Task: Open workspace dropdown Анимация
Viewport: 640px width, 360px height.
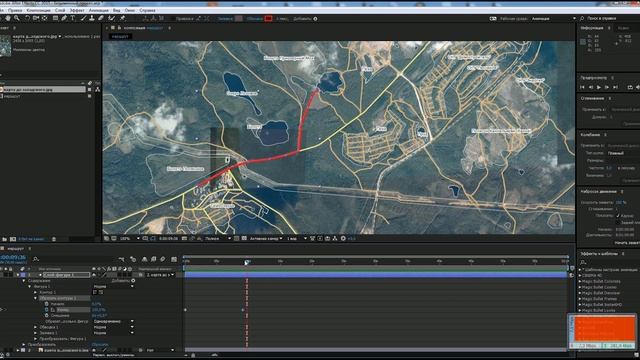Action: pos(553,19)
